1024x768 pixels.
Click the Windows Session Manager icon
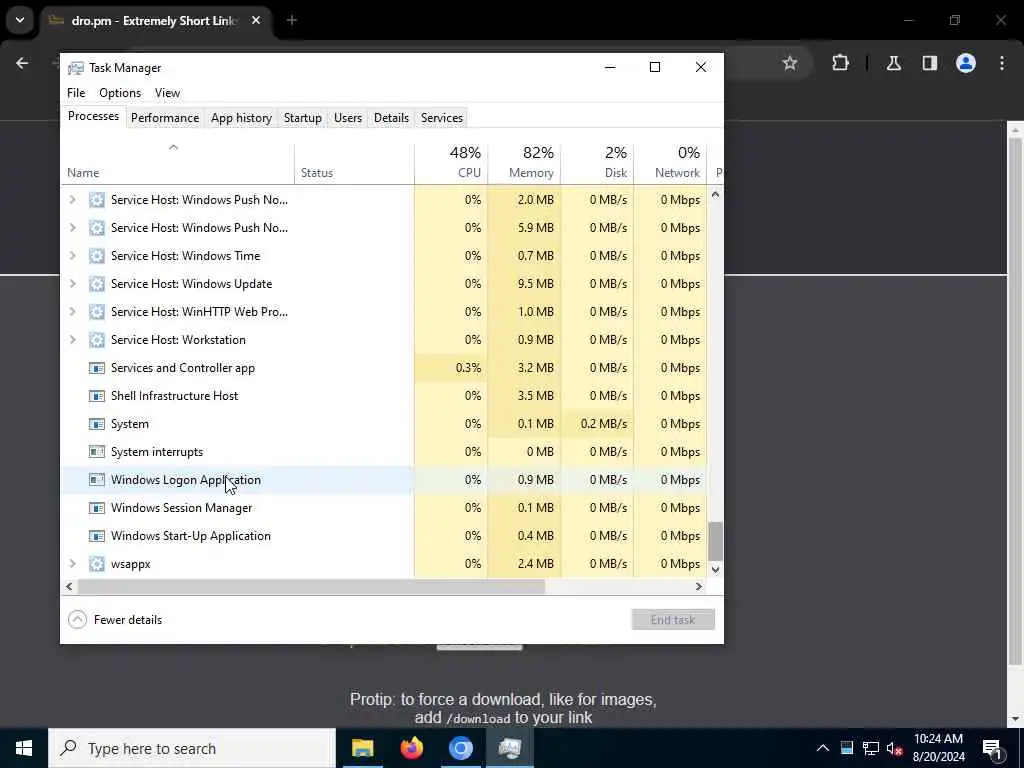(x=97, y=508)
